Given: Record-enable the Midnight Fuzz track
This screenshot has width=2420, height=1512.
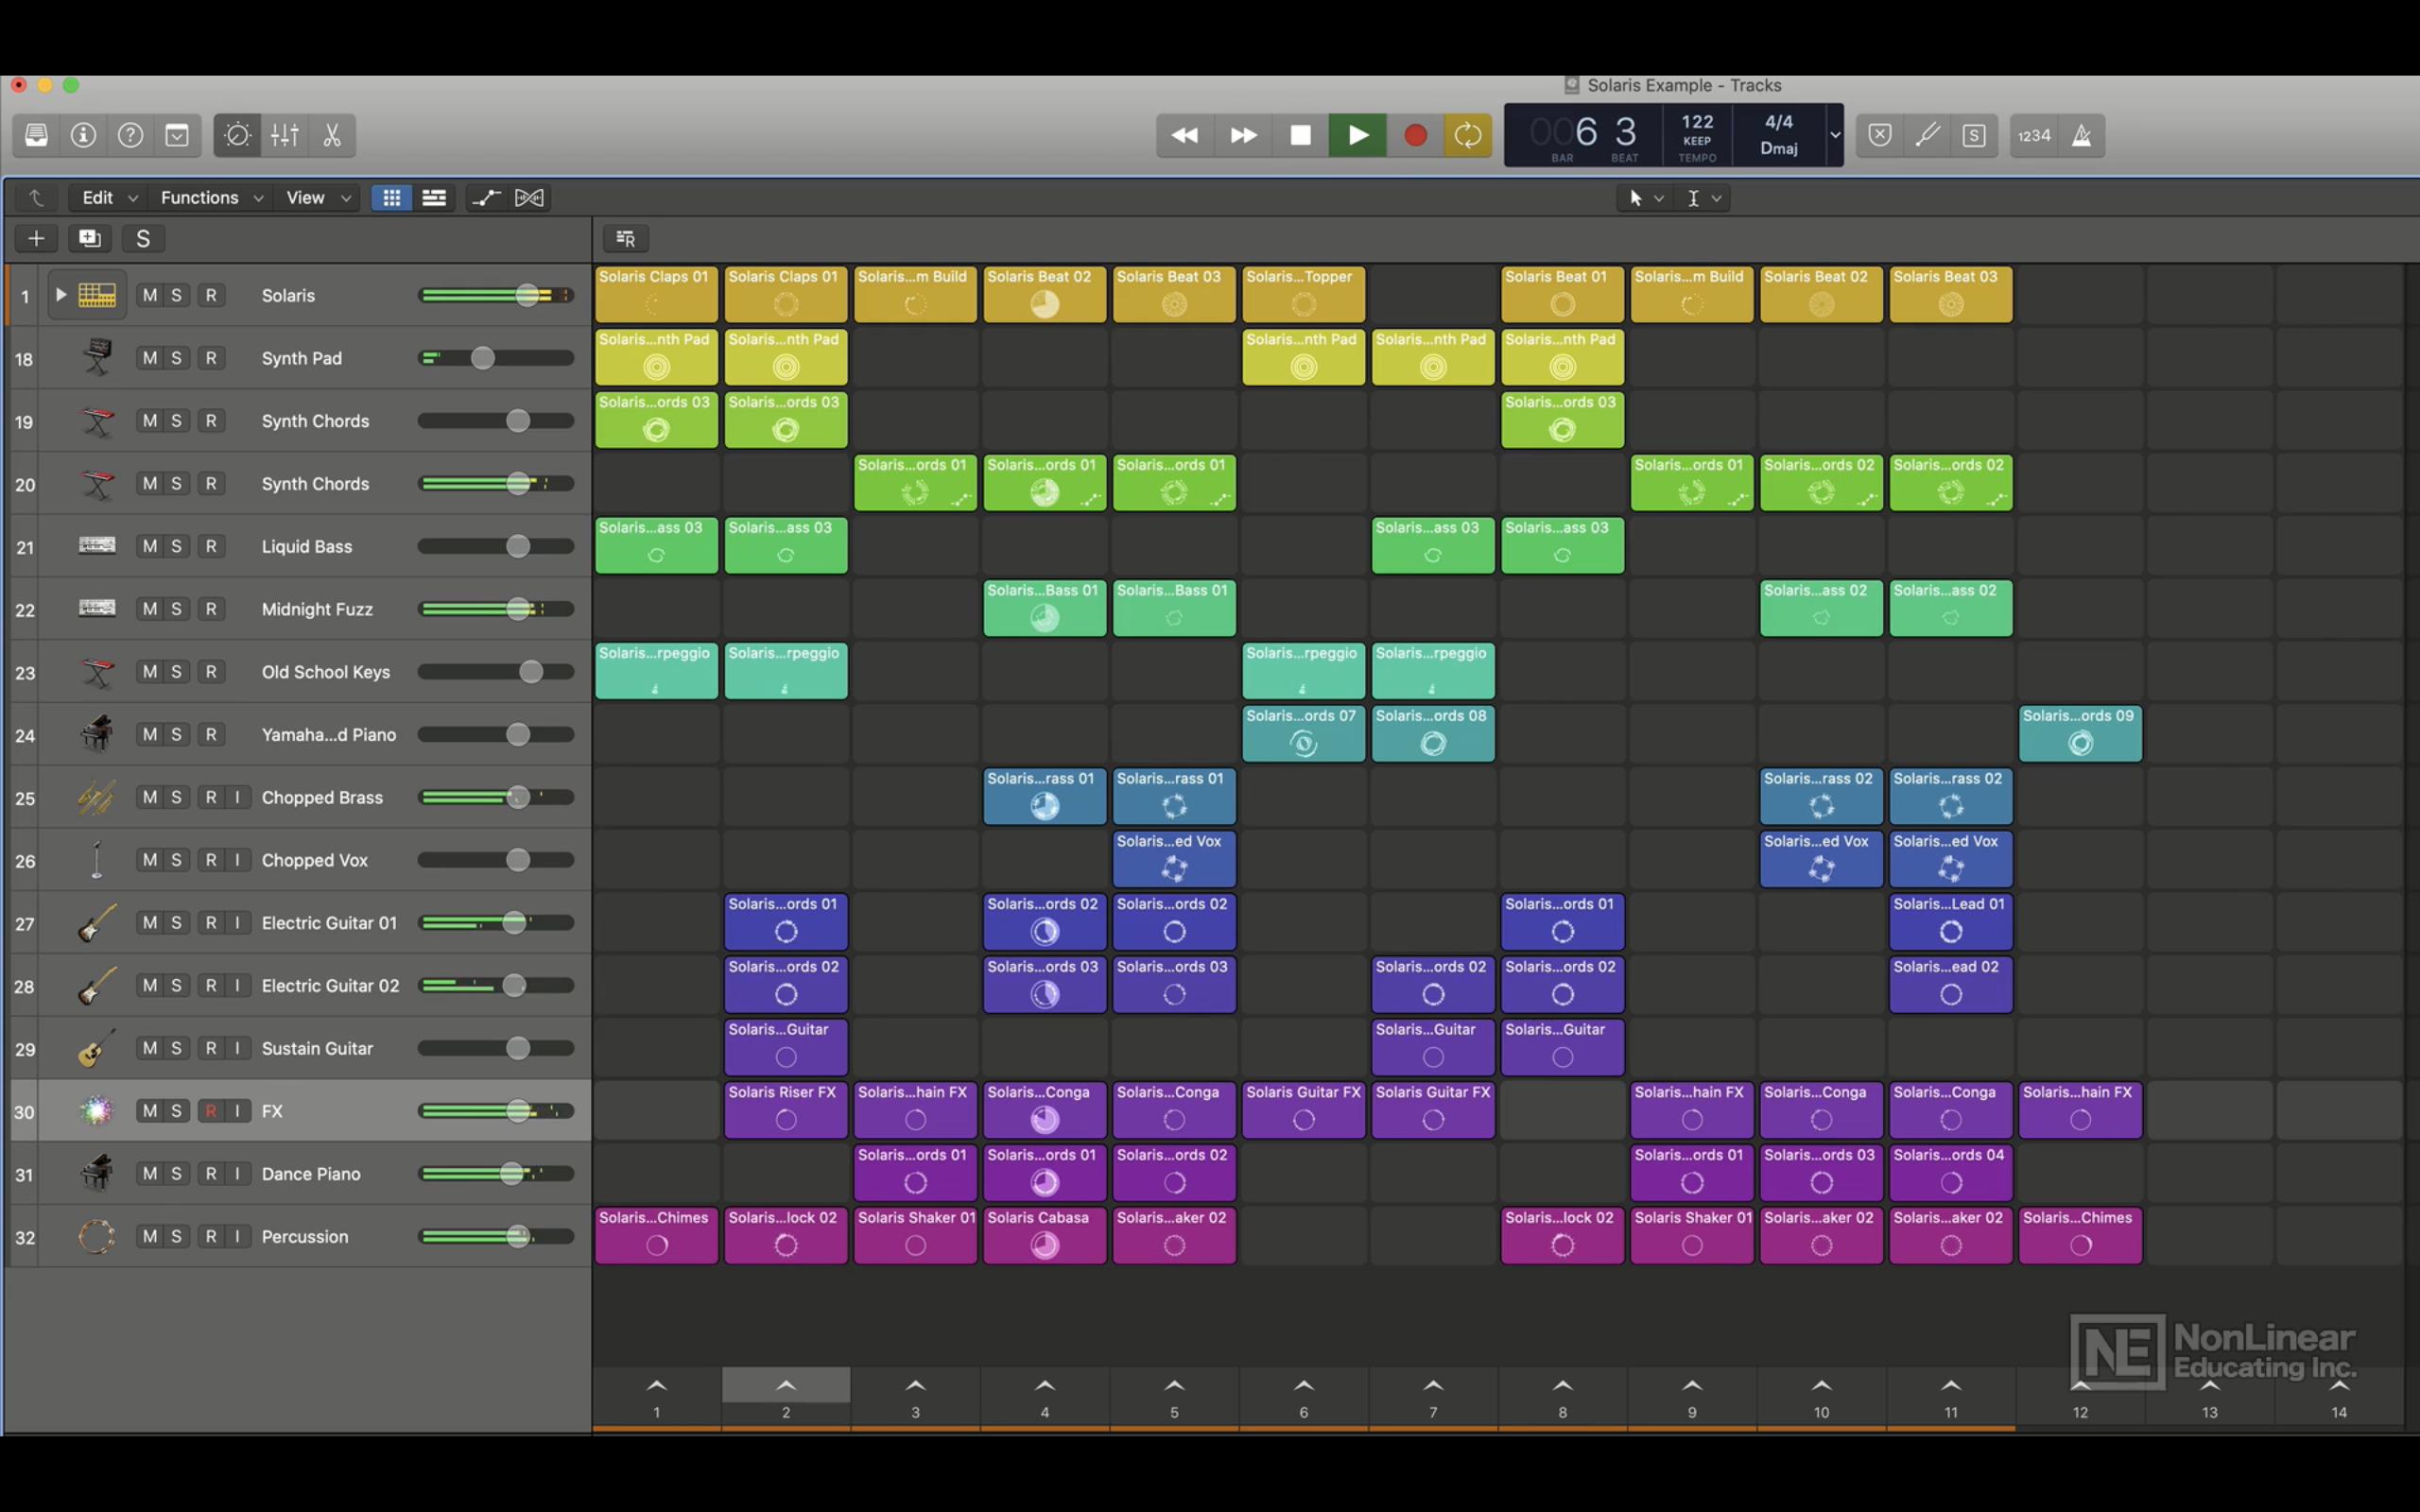Looking at the screenshot, I should point(211,609).
